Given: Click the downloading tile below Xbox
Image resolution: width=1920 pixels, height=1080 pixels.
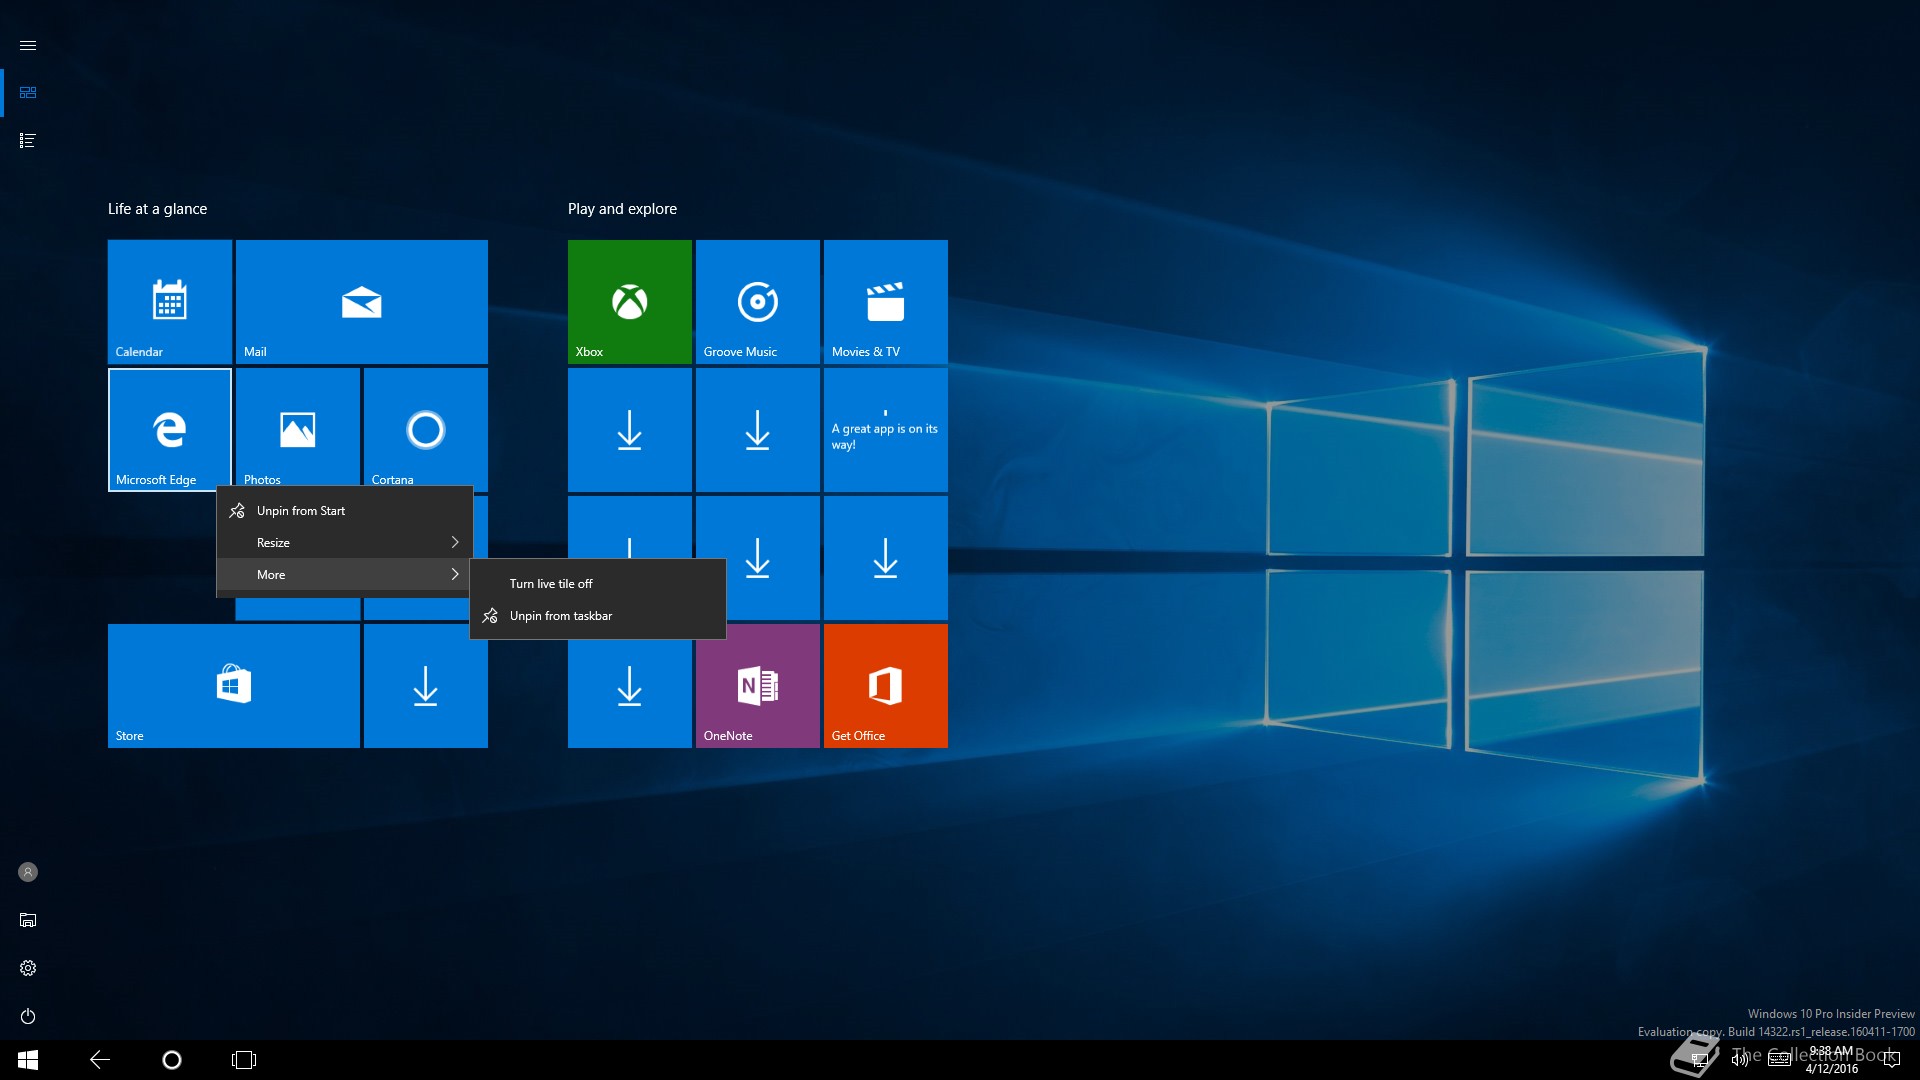Looking at the screenshot, I should click(630, 430).
